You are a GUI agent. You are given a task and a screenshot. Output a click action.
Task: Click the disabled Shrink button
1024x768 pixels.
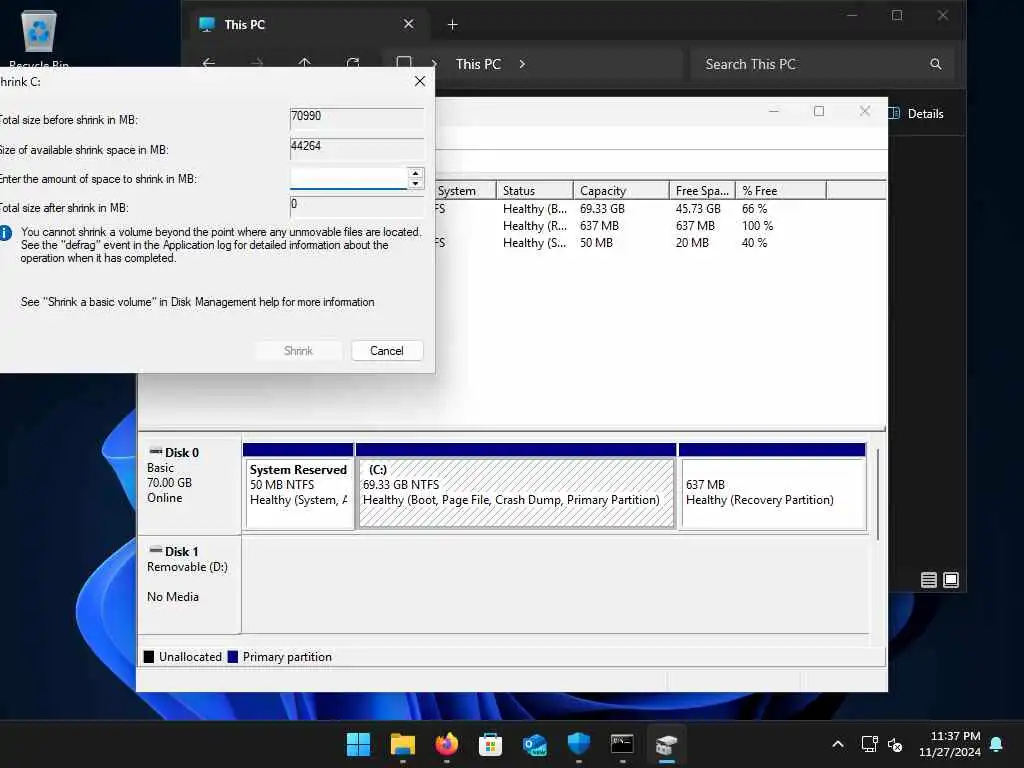click(298, 351)
